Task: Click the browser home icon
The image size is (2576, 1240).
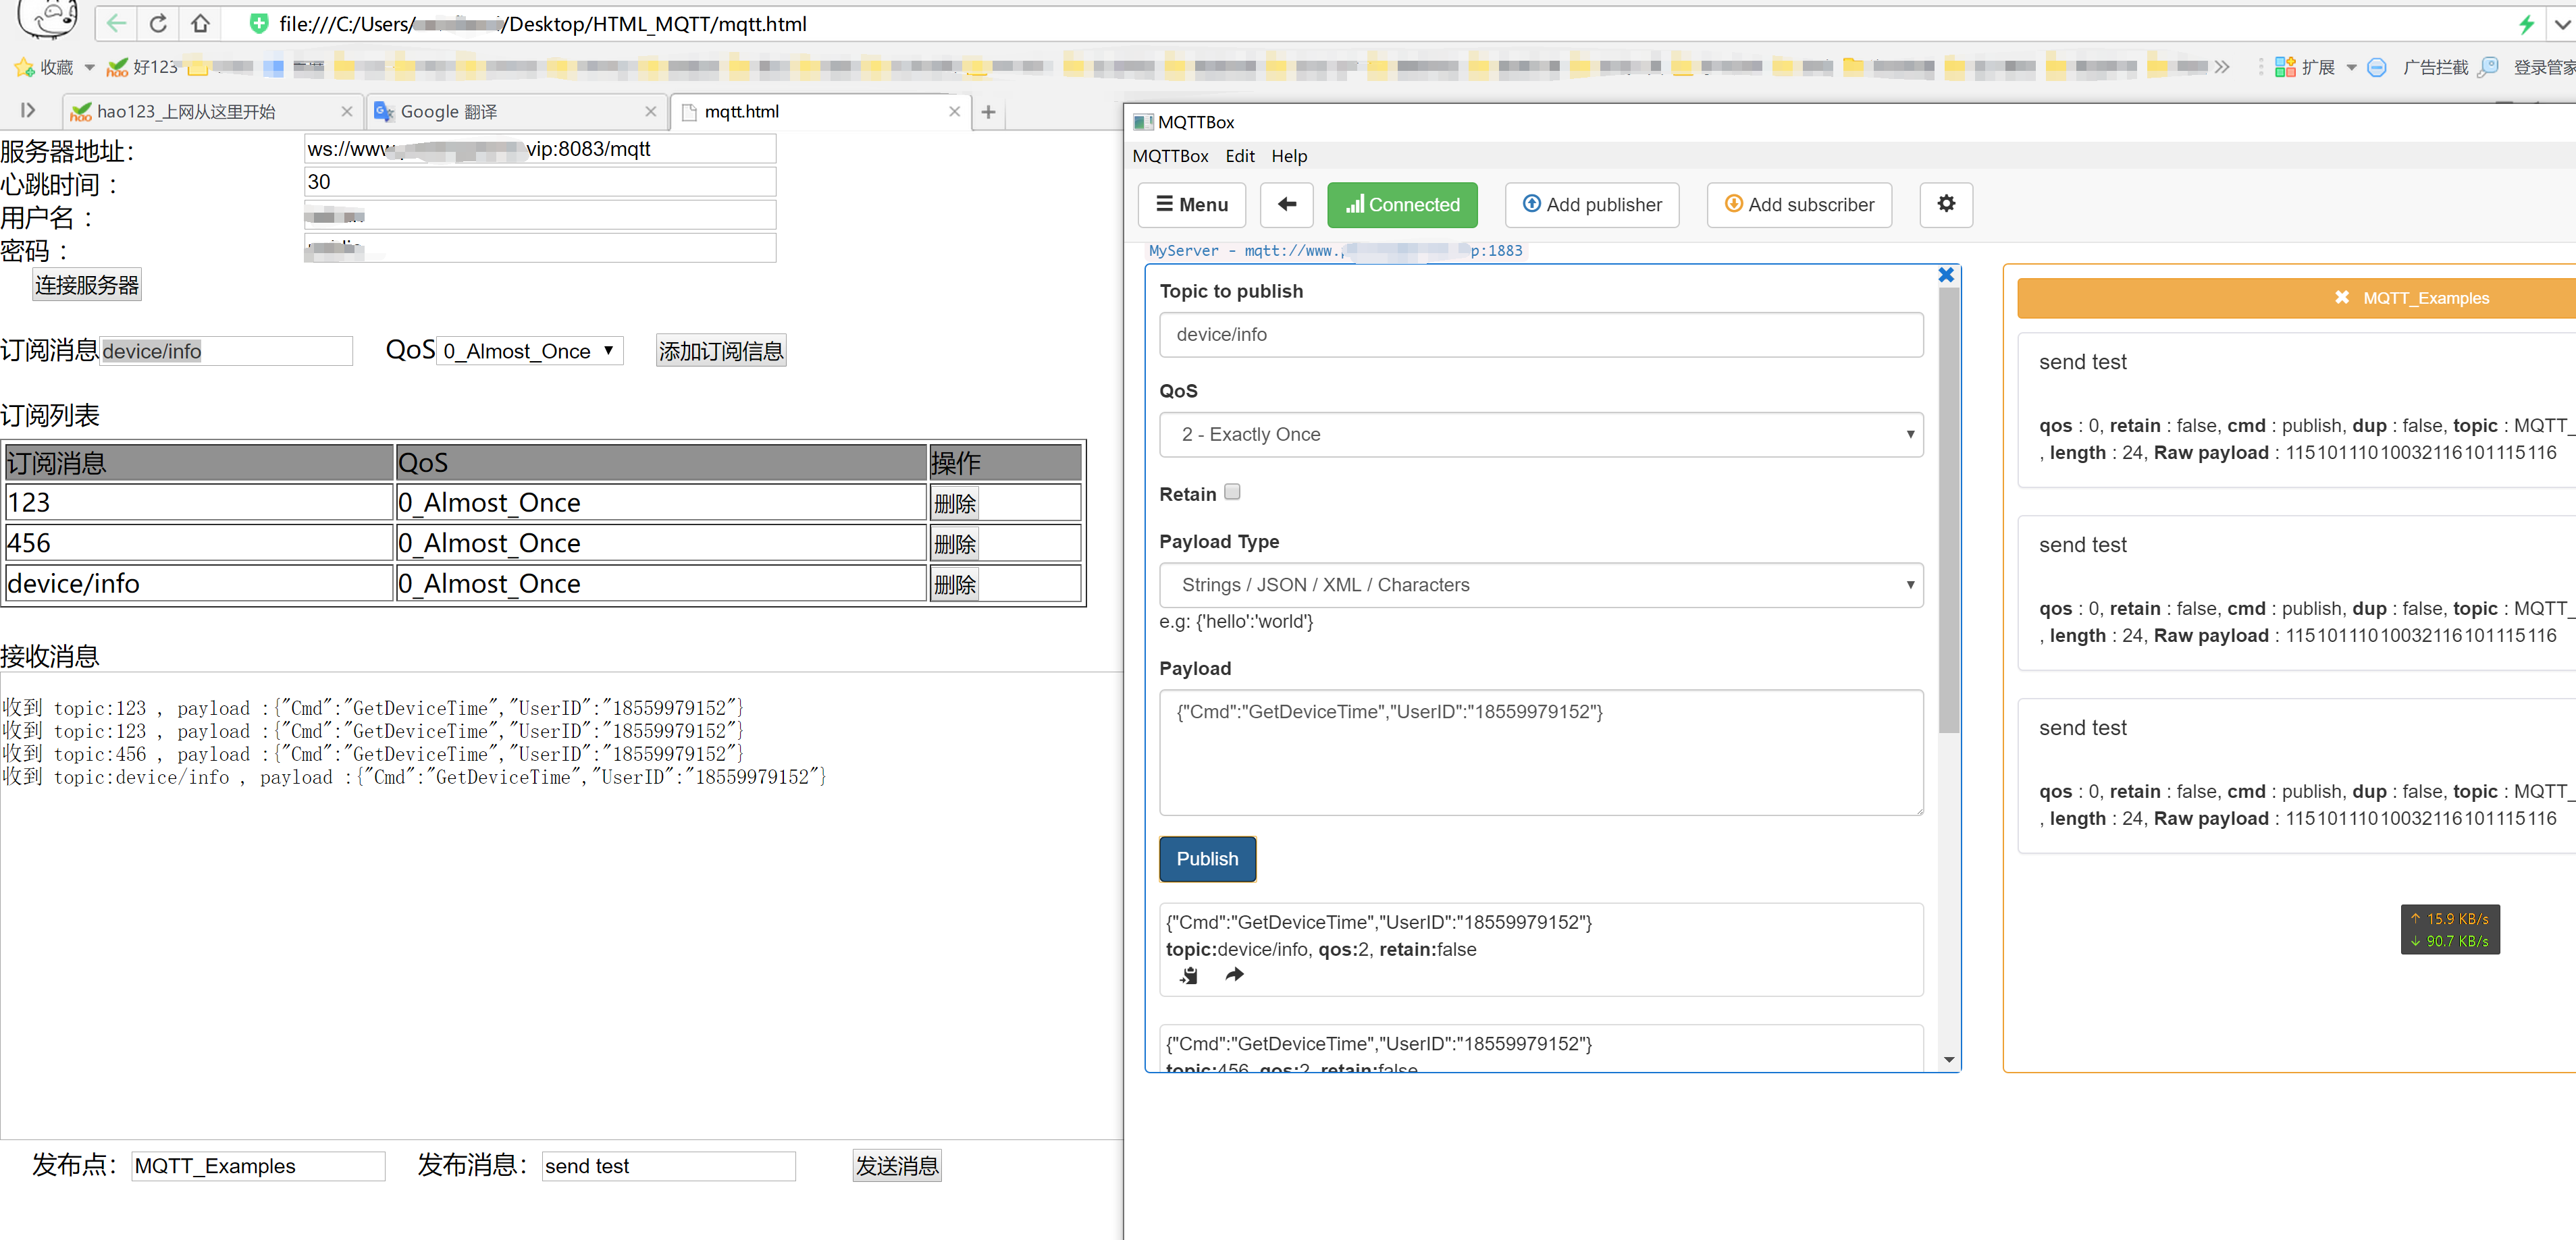Action: click(200, 23)
